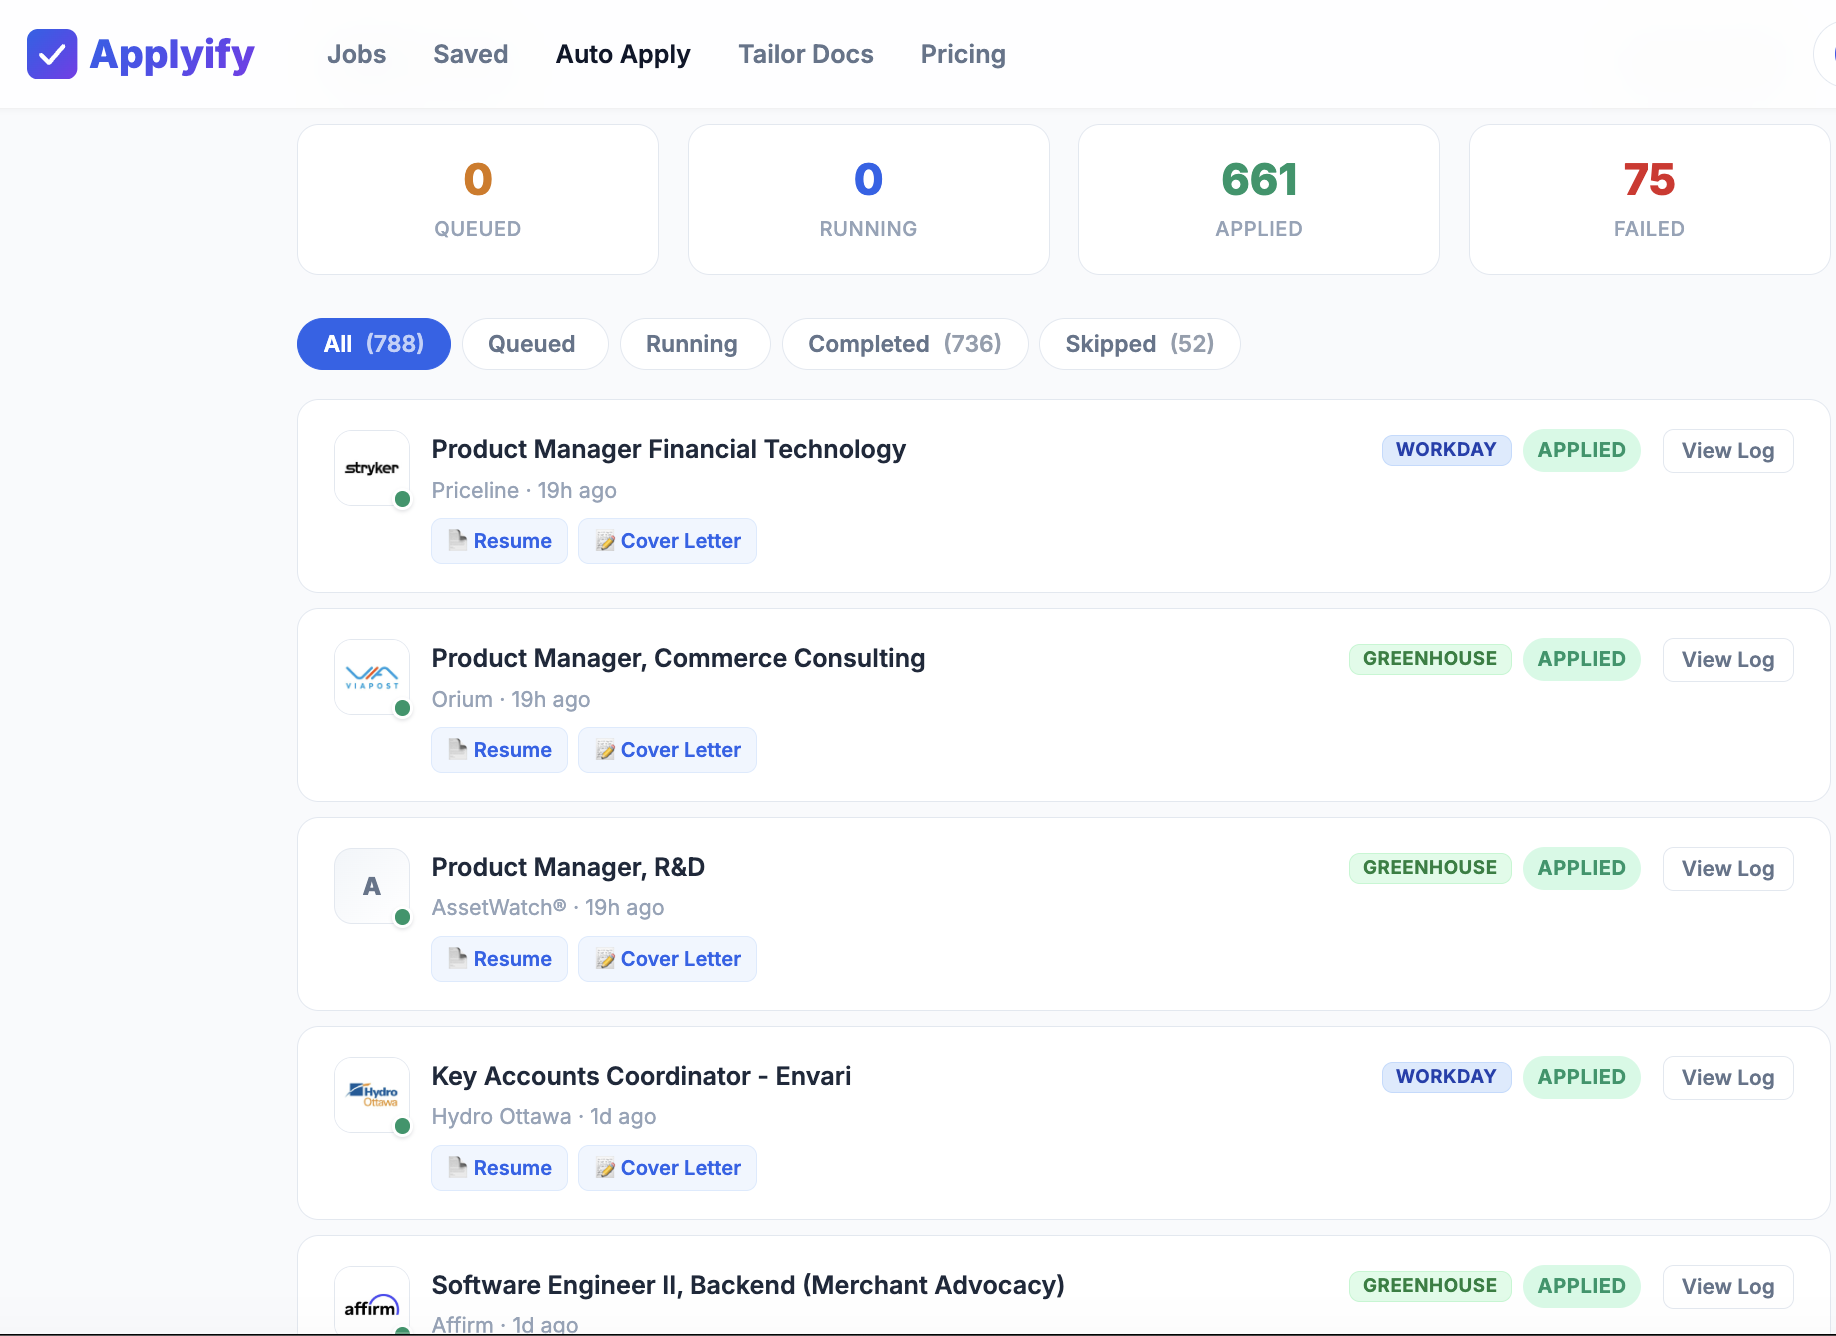Viewport: 1836px width, 1336px height.
Task: Open the Saved navigation tab
Action: (x=471, y=54)
